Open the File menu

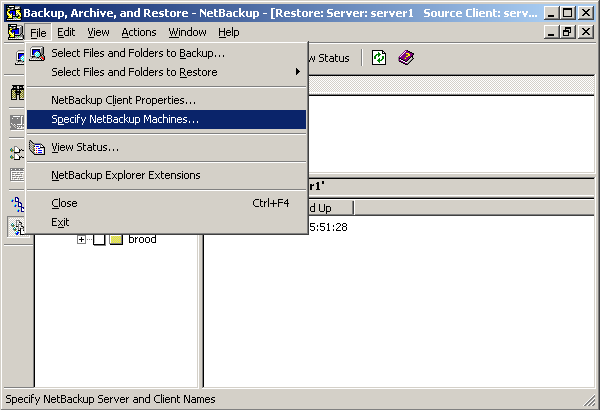tap(38, 33)
